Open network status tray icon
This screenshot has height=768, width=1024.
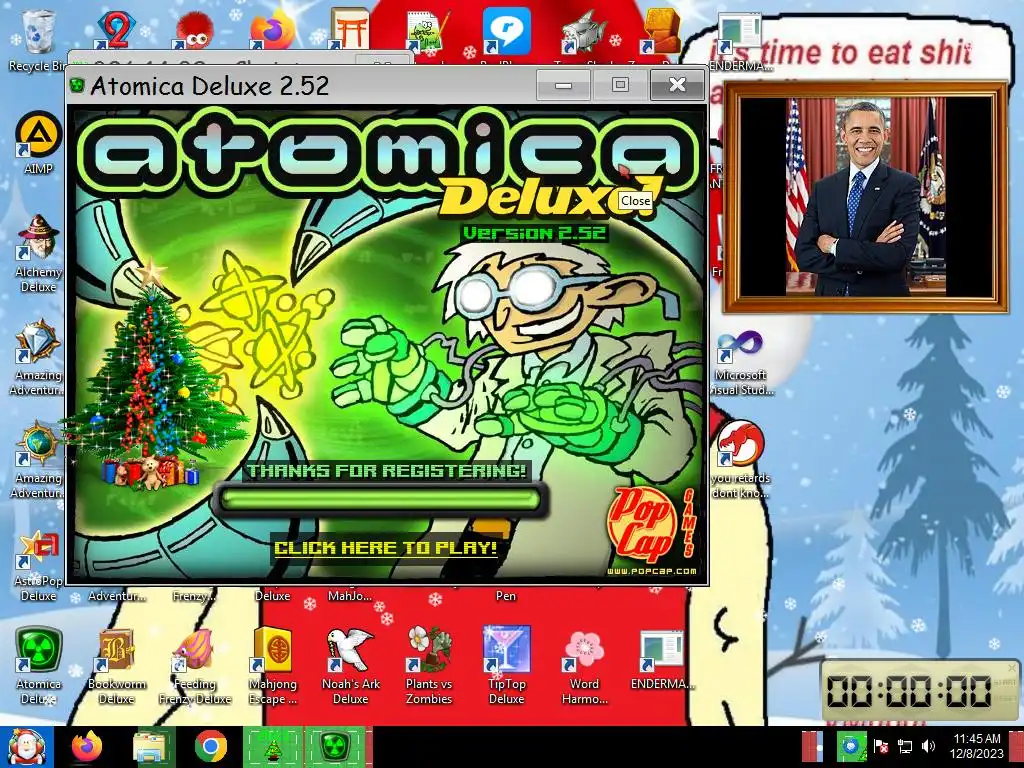coord(904,746)
